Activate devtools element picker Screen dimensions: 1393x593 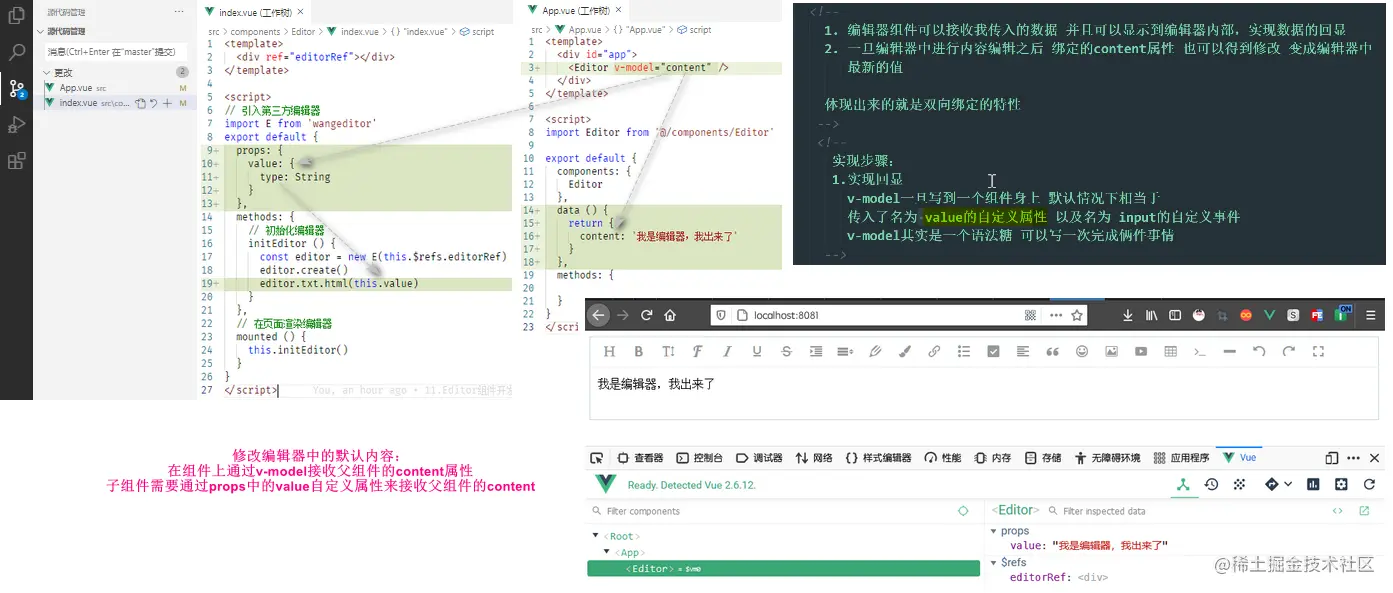click(597, 458)
